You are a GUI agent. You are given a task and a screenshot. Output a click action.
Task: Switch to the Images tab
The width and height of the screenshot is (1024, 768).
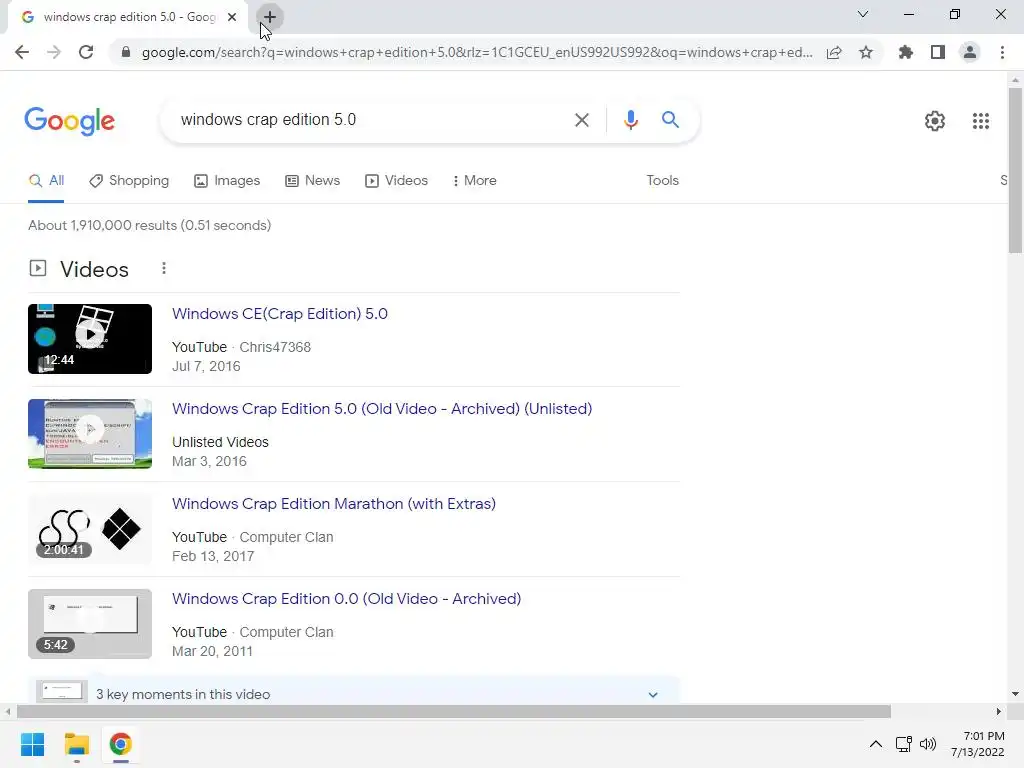coord(227,181)
